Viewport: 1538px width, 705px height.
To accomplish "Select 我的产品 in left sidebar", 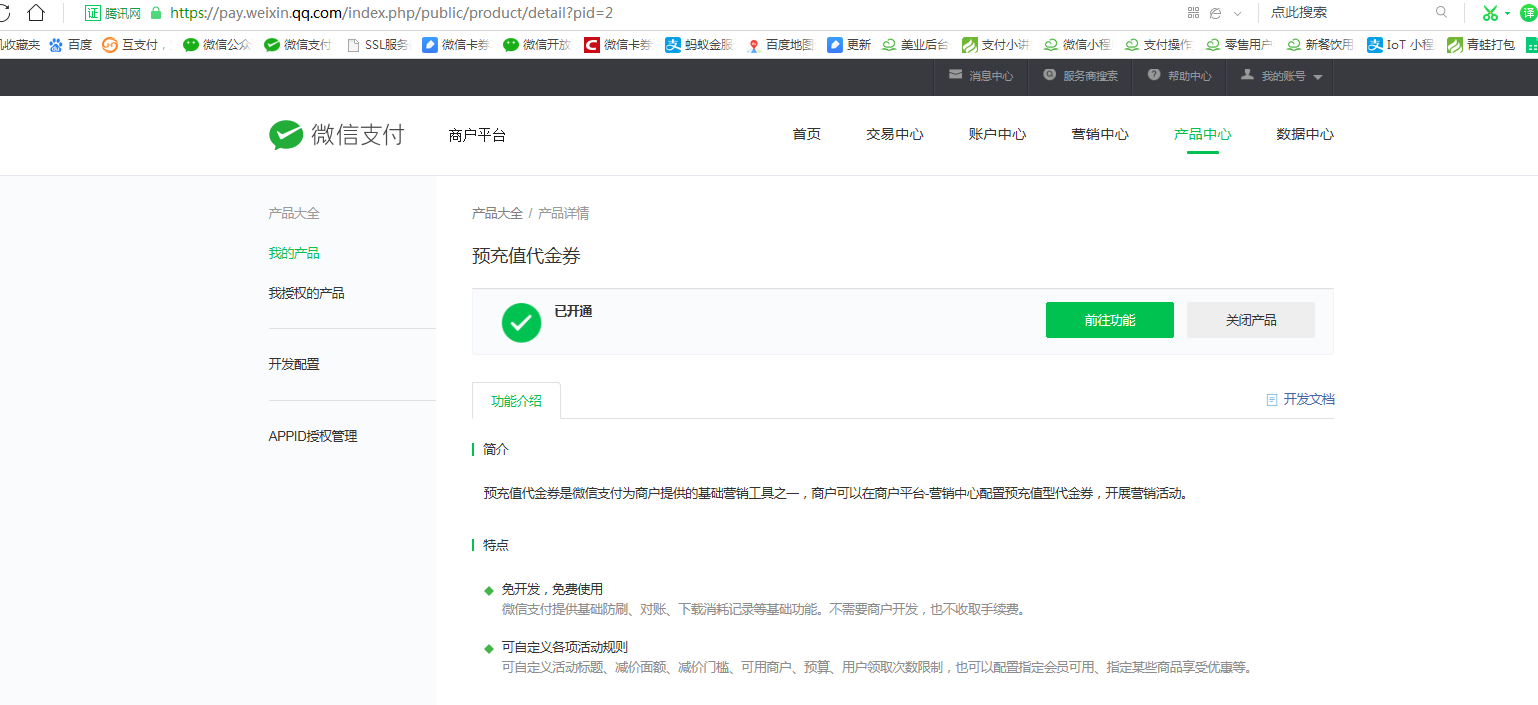I will click(x=294, y=253).
